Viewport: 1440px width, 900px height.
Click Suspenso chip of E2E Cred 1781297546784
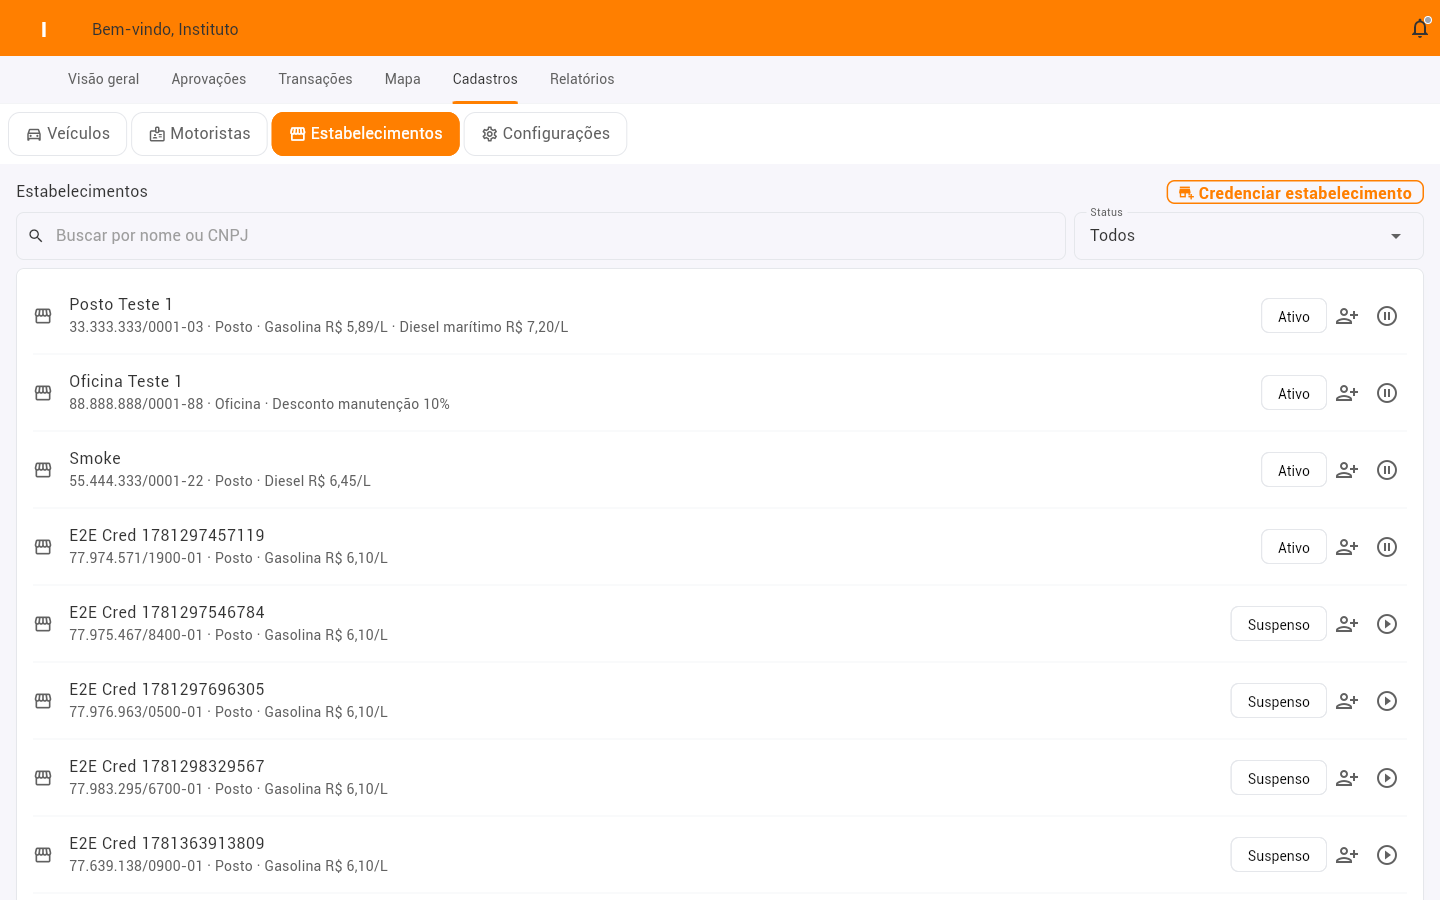1279,624
